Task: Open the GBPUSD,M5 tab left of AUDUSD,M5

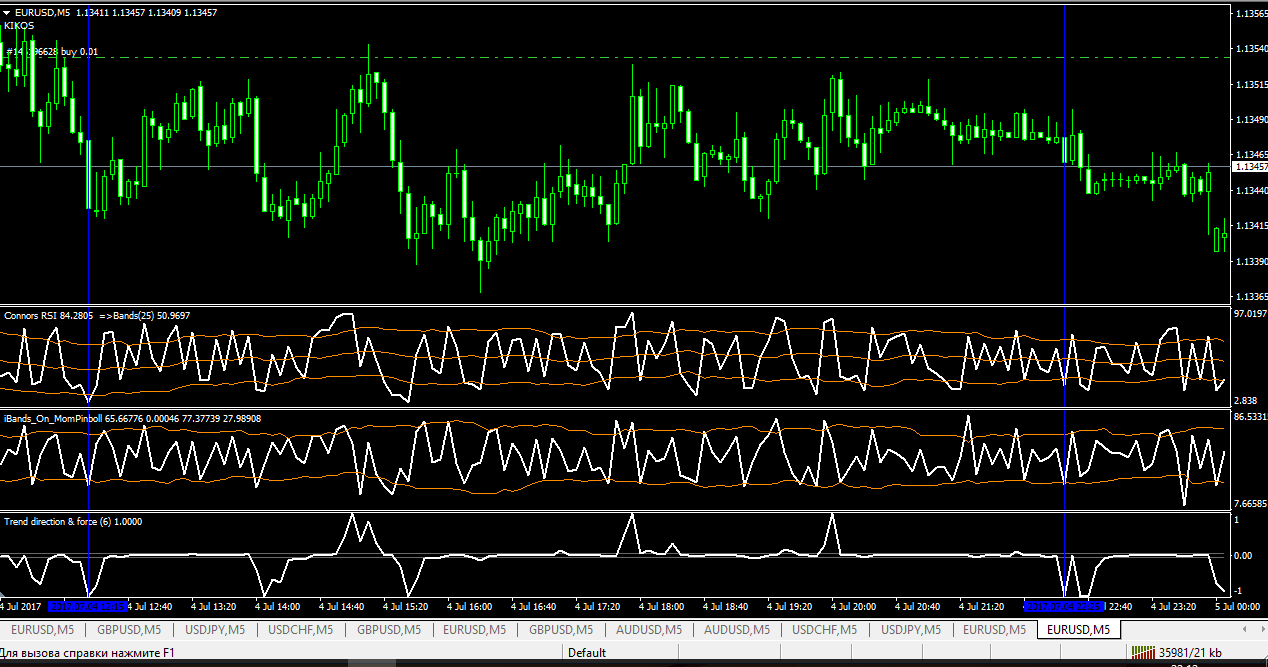Action: [561, 630]
